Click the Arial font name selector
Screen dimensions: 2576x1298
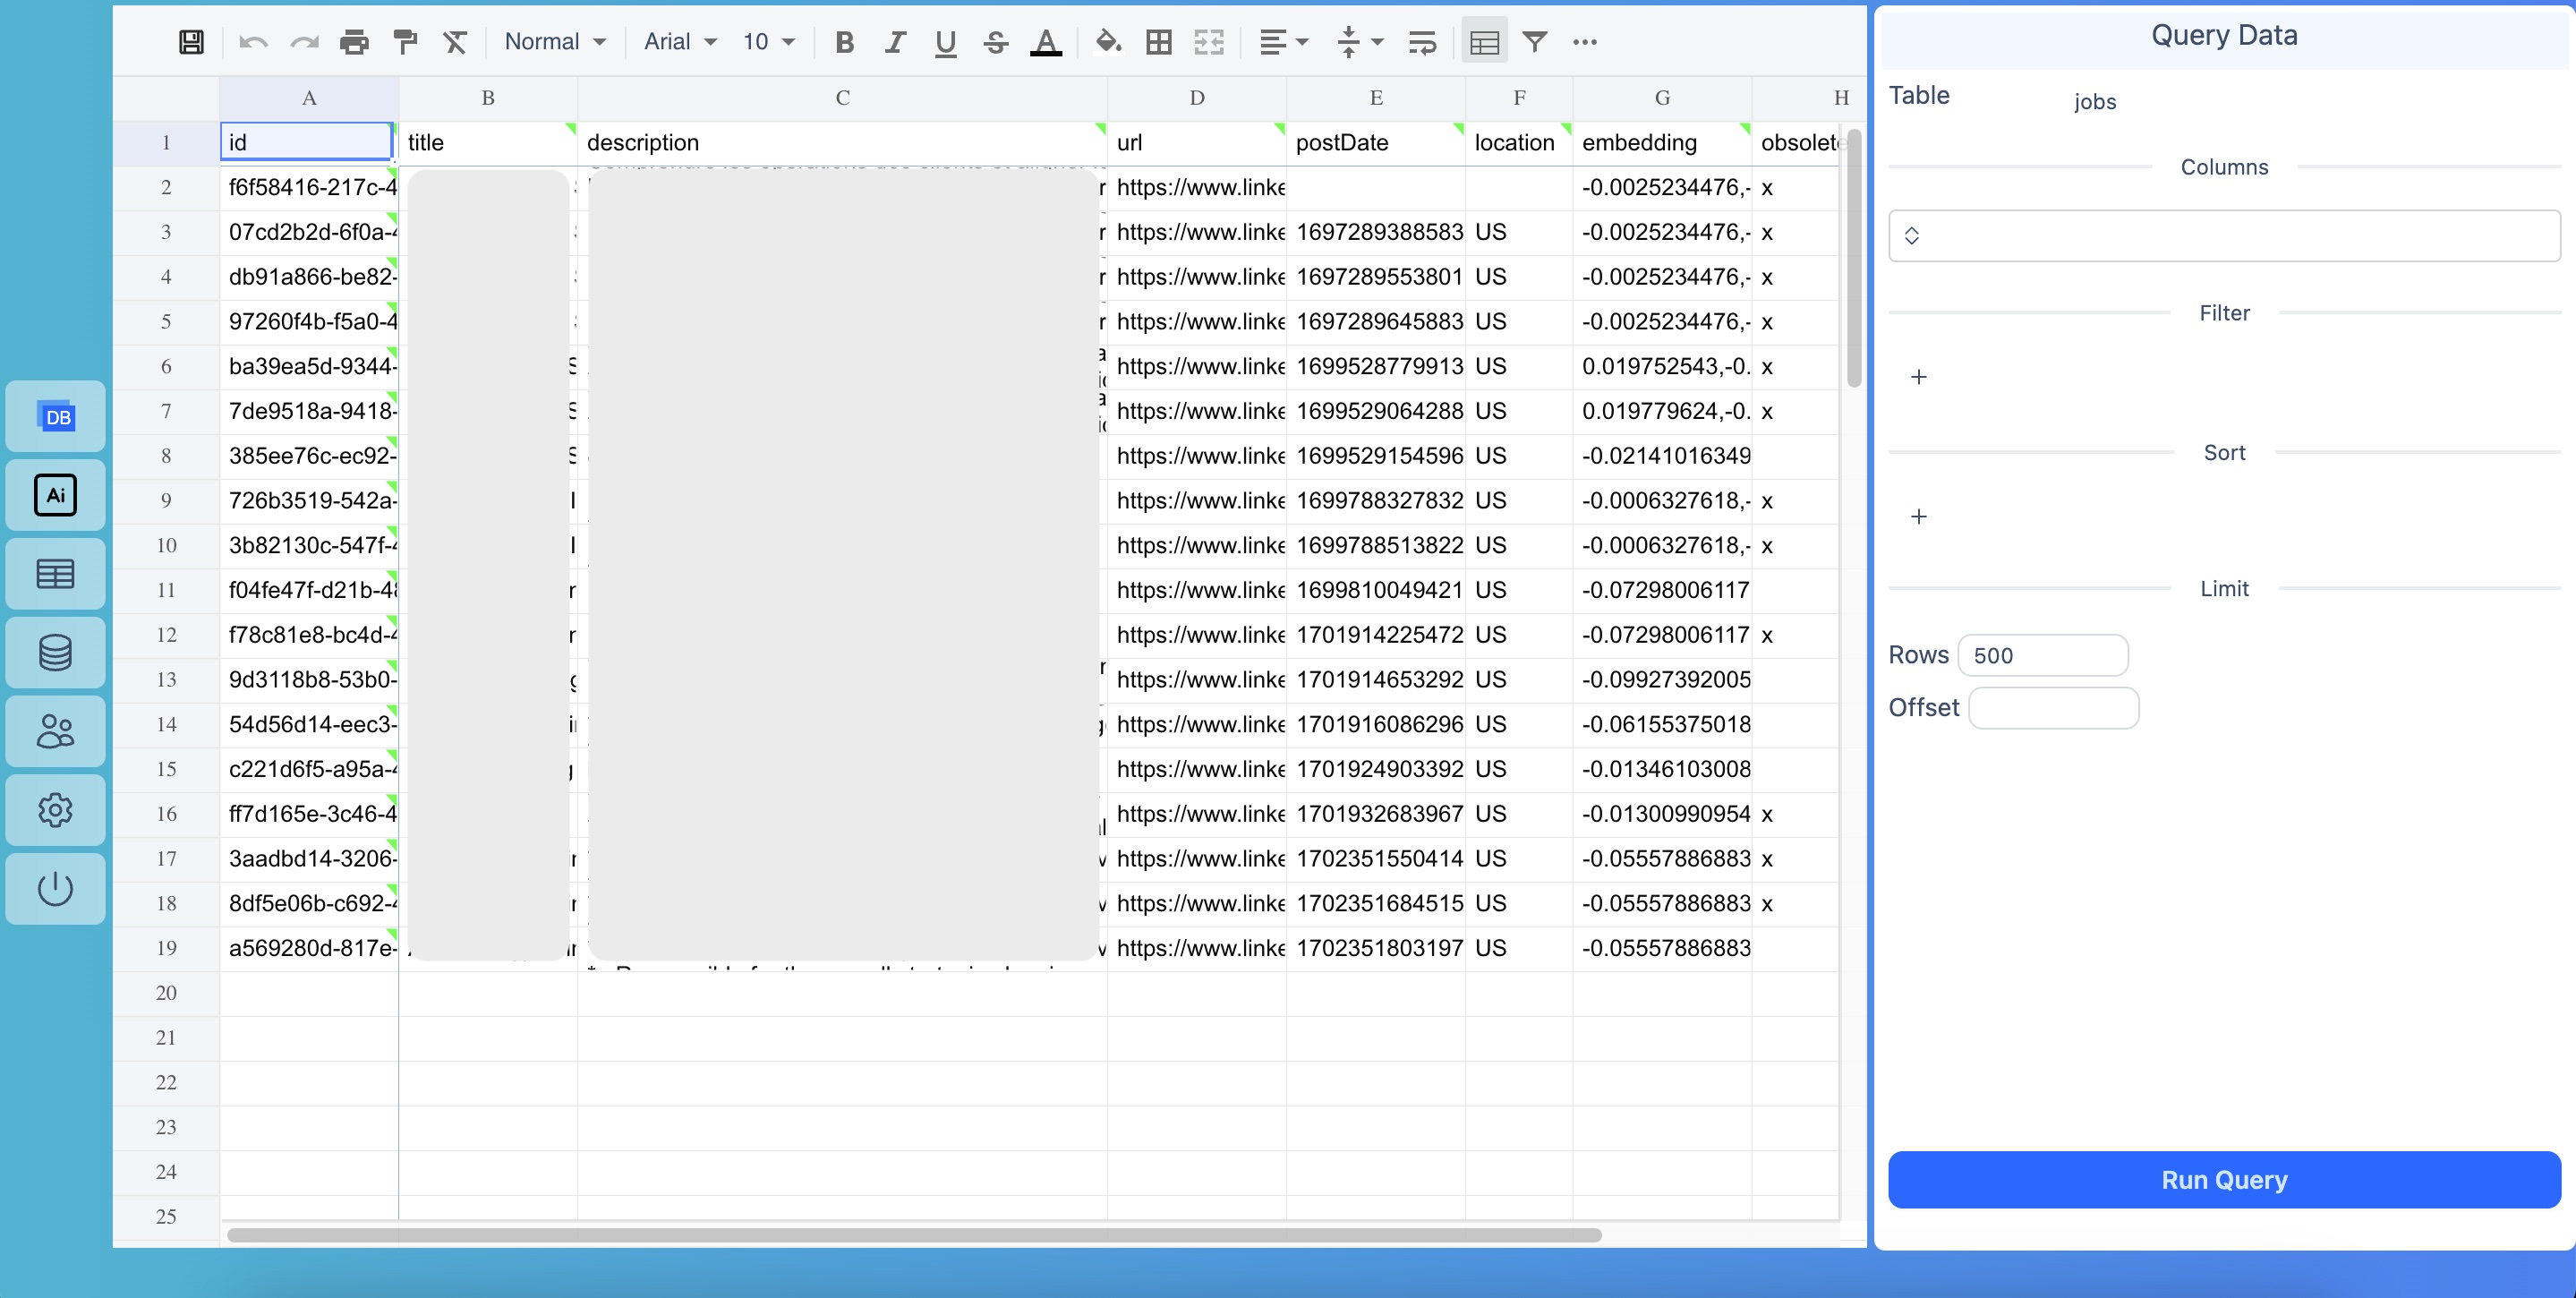pos(673,41)
